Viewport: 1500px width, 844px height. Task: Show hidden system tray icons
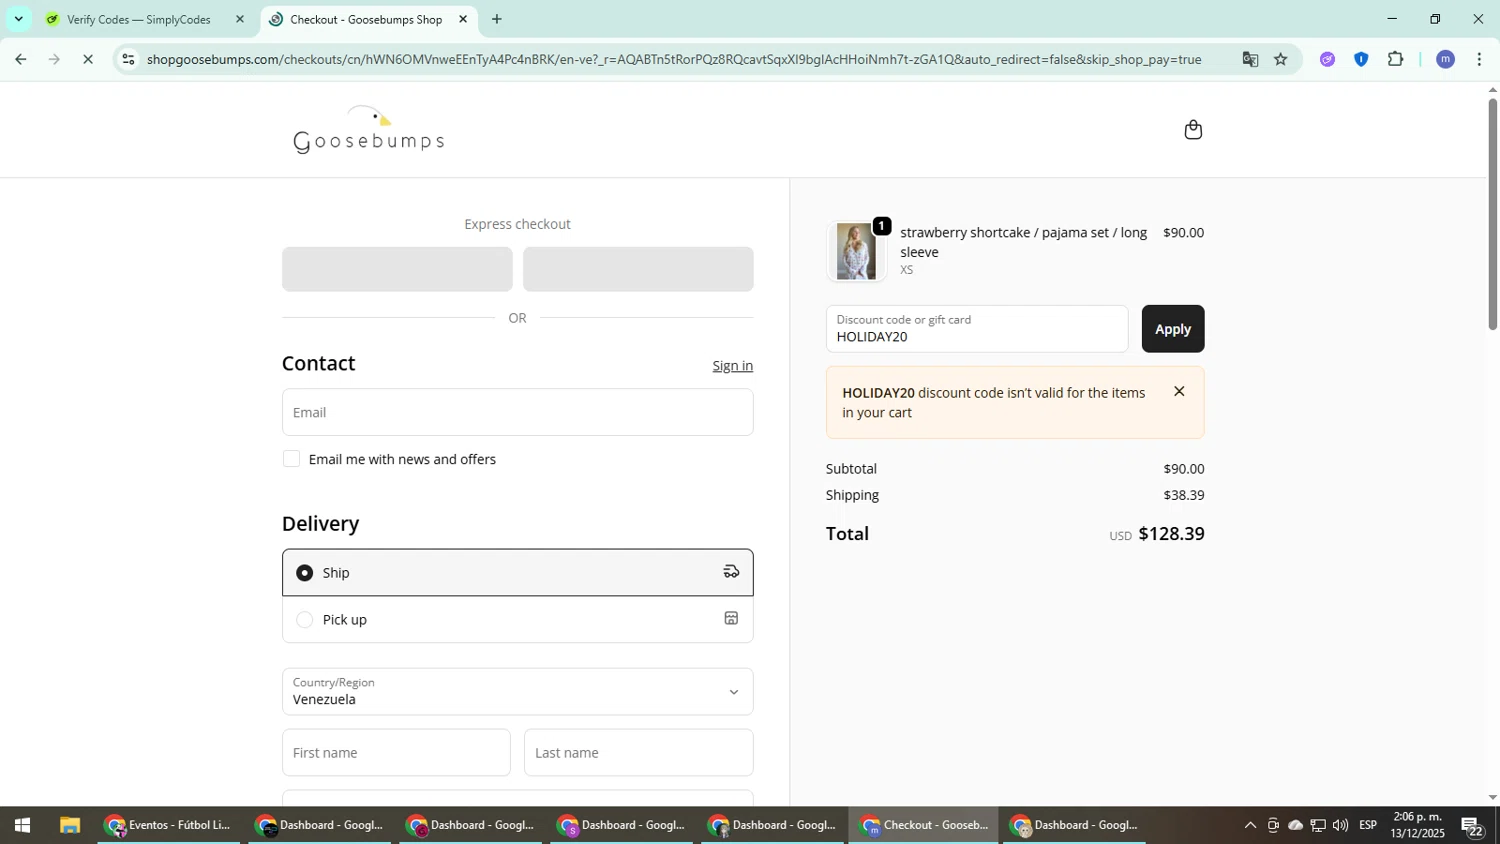click(1250, 825)
